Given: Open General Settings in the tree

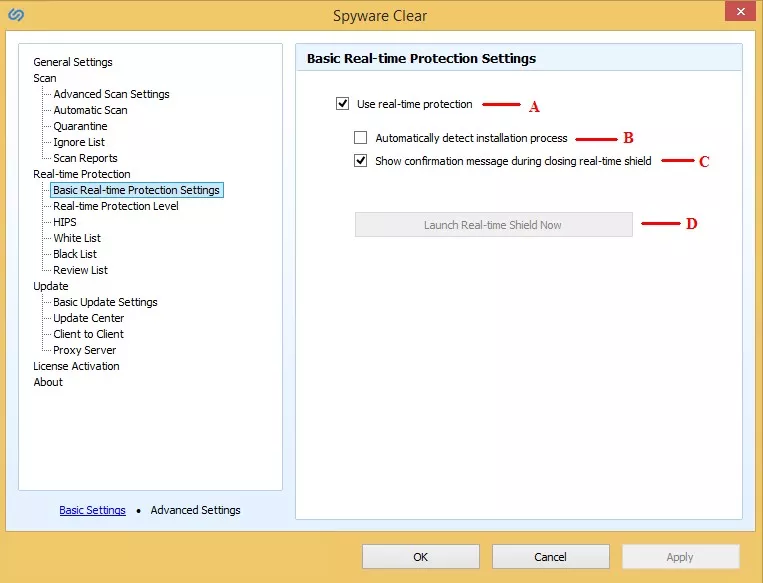Looking at the screenshot, I should 73,62.
